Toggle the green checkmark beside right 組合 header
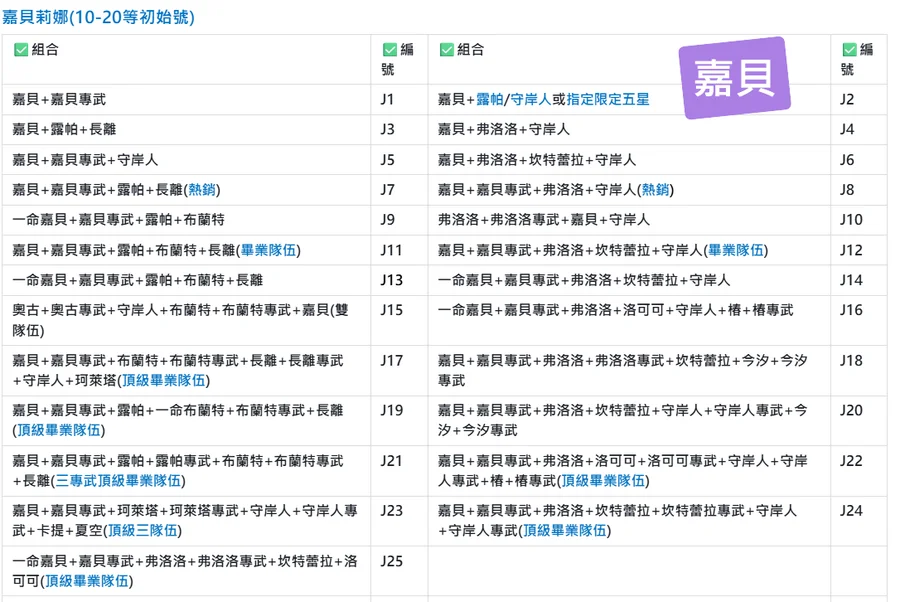The height and width of the screenshot is (602, 900). (446, 49)
